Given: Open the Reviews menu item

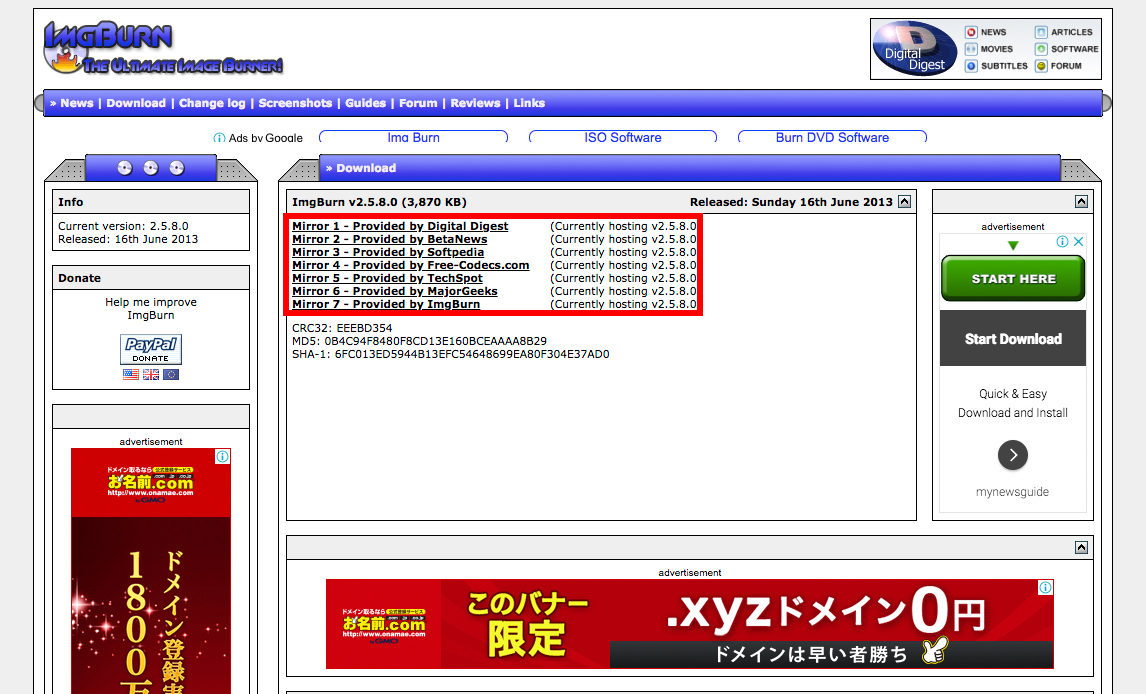Looking at the screenshot, I should pos(475,103).
